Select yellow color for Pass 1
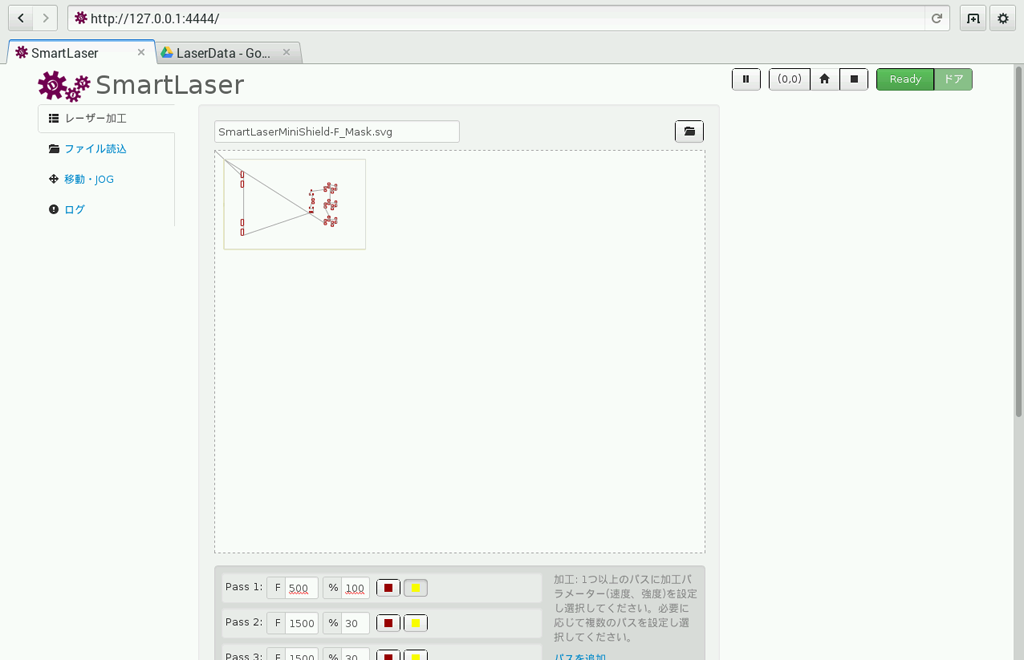 (x=415, y=588)
